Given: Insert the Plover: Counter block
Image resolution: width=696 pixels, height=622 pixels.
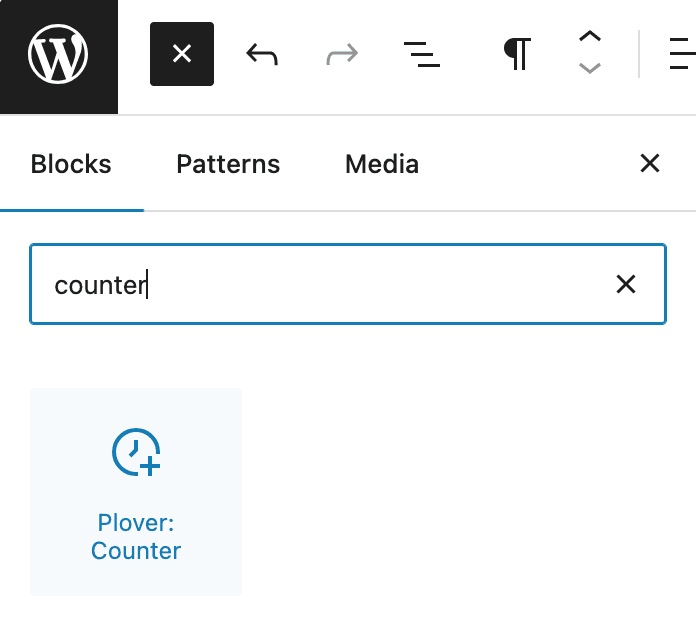Looking at the screenshot, I should [136, 492].
